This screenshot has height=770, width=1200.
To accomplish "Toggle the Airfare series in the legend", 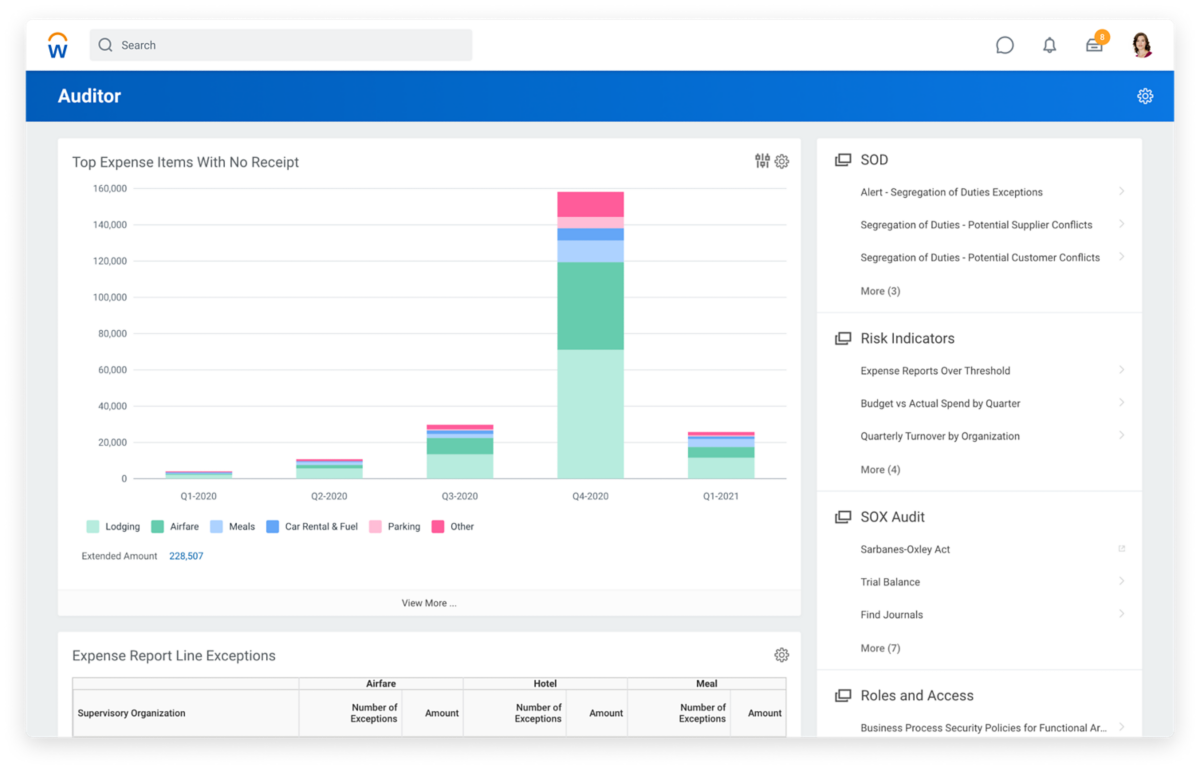I will [174, 526].
